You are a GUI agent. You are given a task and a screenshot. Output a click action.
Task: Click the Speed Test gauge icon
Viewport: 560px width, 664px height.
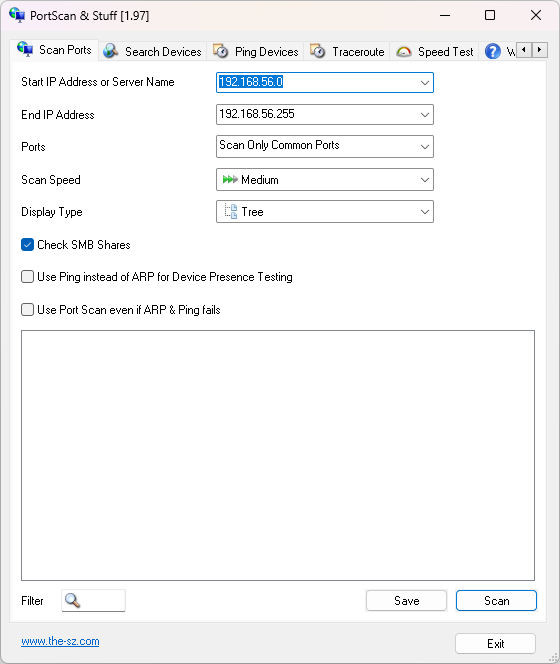tap(404, 52)
